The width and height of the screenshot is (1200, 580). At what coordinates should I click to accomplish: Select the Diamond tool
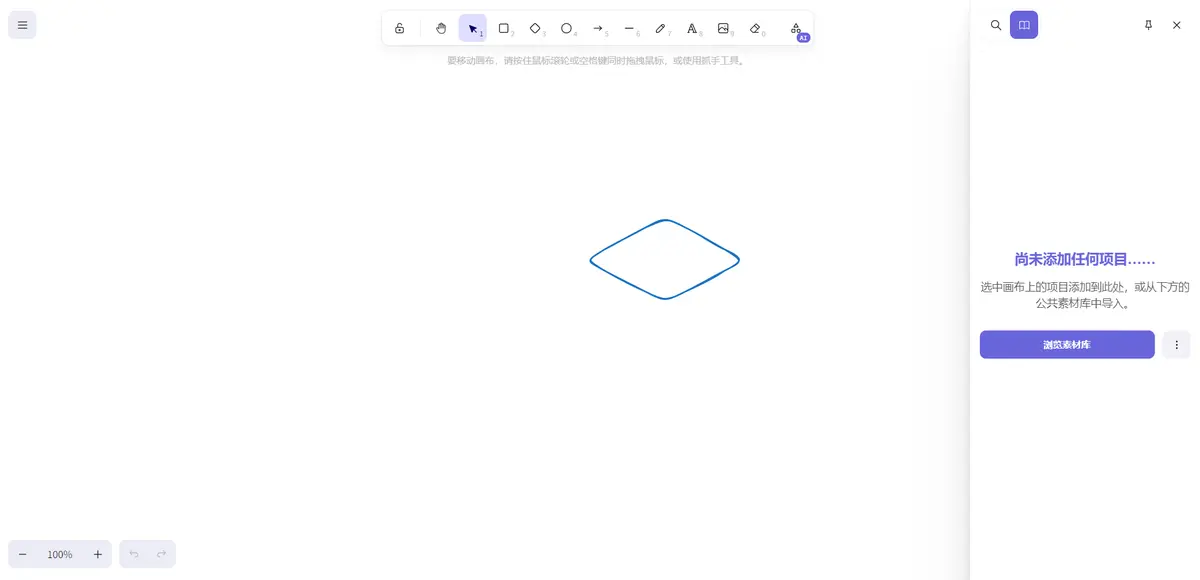pyautogui.click(x=535, y=28)
